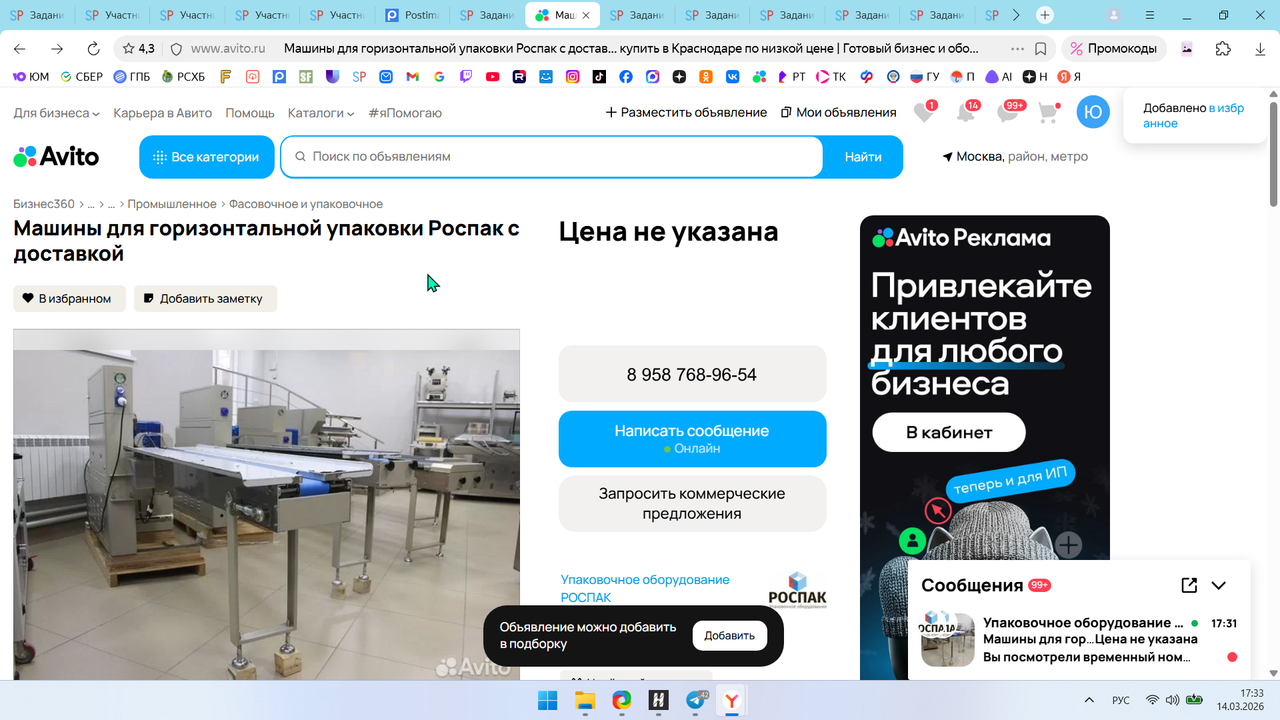Open the #яПомогаю link
This screenshot has width=1280, height=720.
(x=405, y=113)
